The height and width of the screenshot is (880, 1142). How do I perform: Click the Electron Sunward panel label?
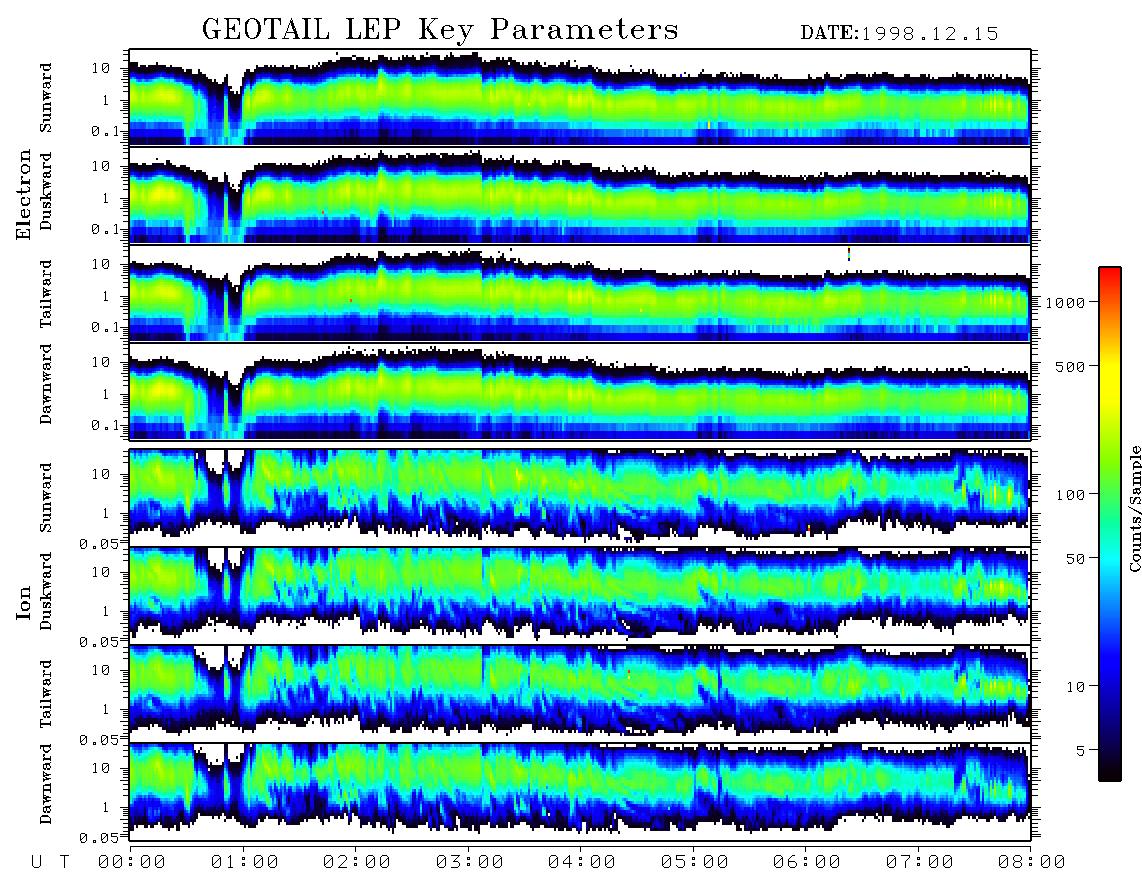point(46,98)
